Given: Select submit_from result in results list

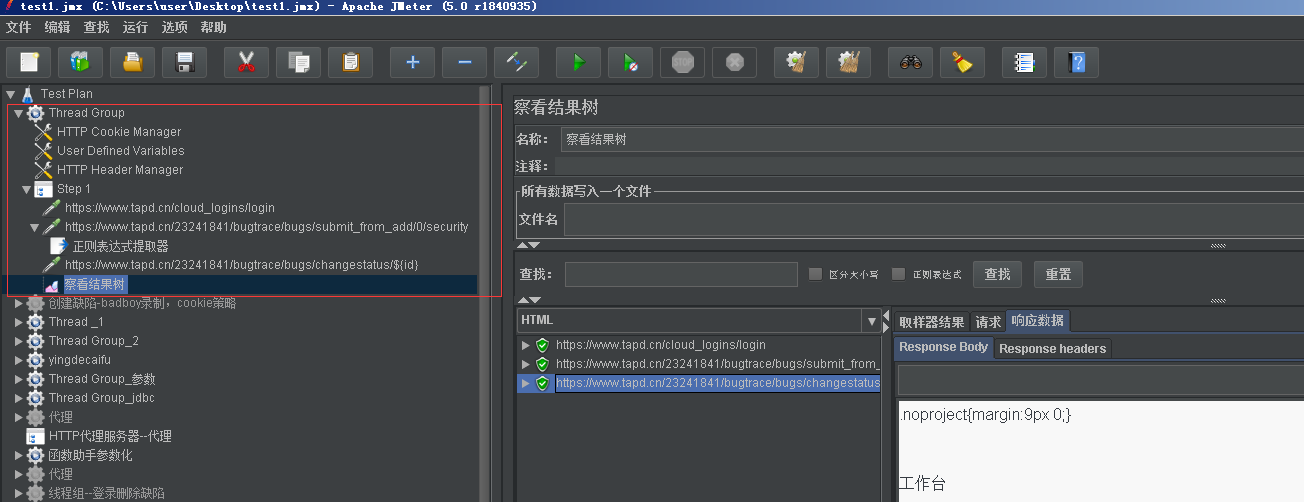Looking at the screenshot, I should [x=717, y=364].
